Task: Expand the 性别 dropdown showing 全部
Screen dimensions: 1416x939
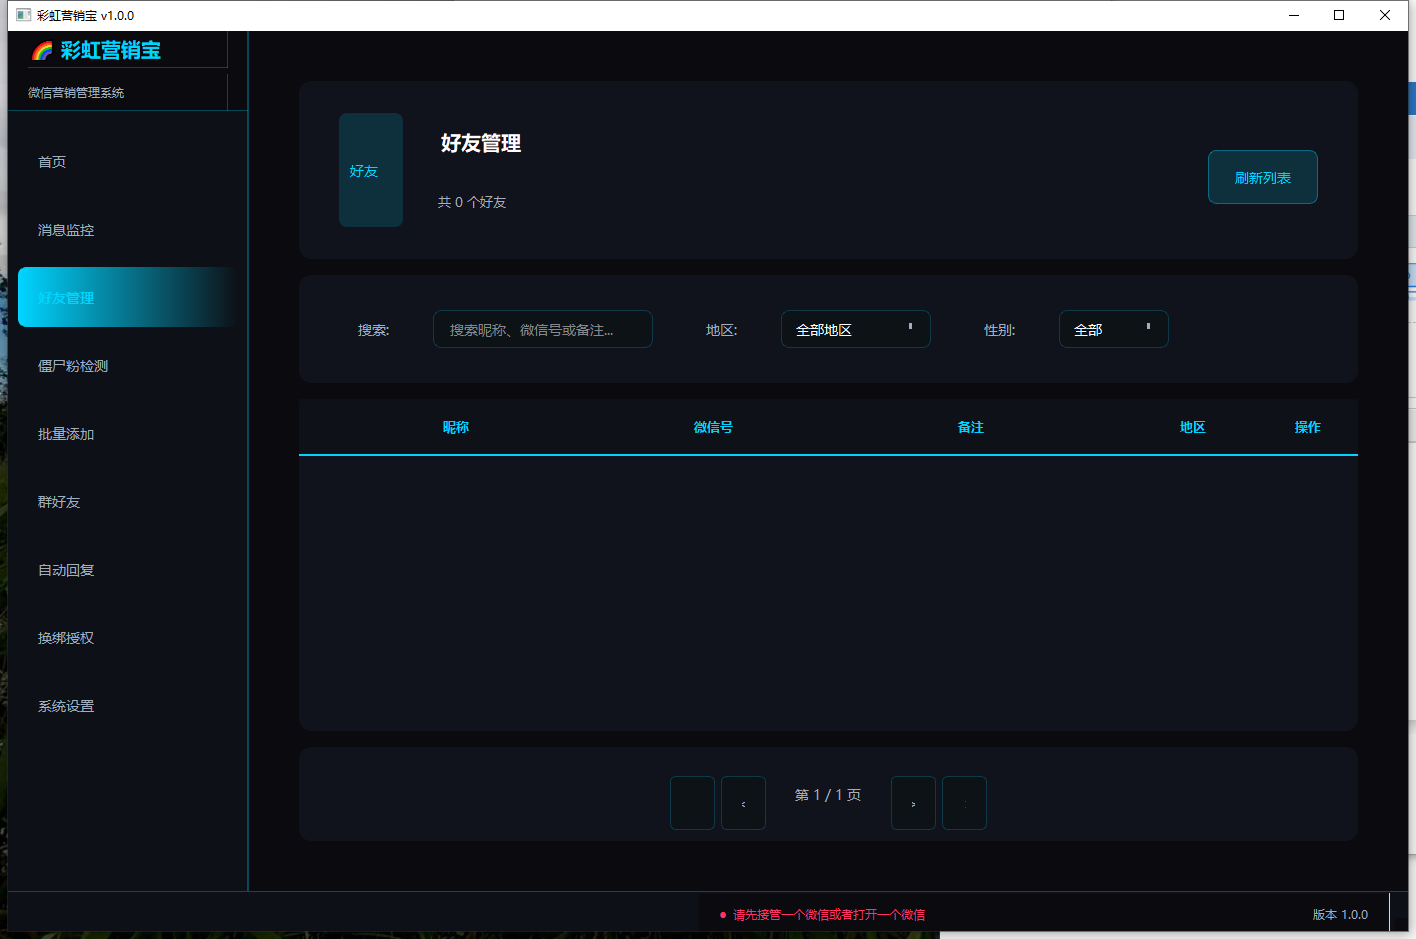Action: pos(1114,329)
